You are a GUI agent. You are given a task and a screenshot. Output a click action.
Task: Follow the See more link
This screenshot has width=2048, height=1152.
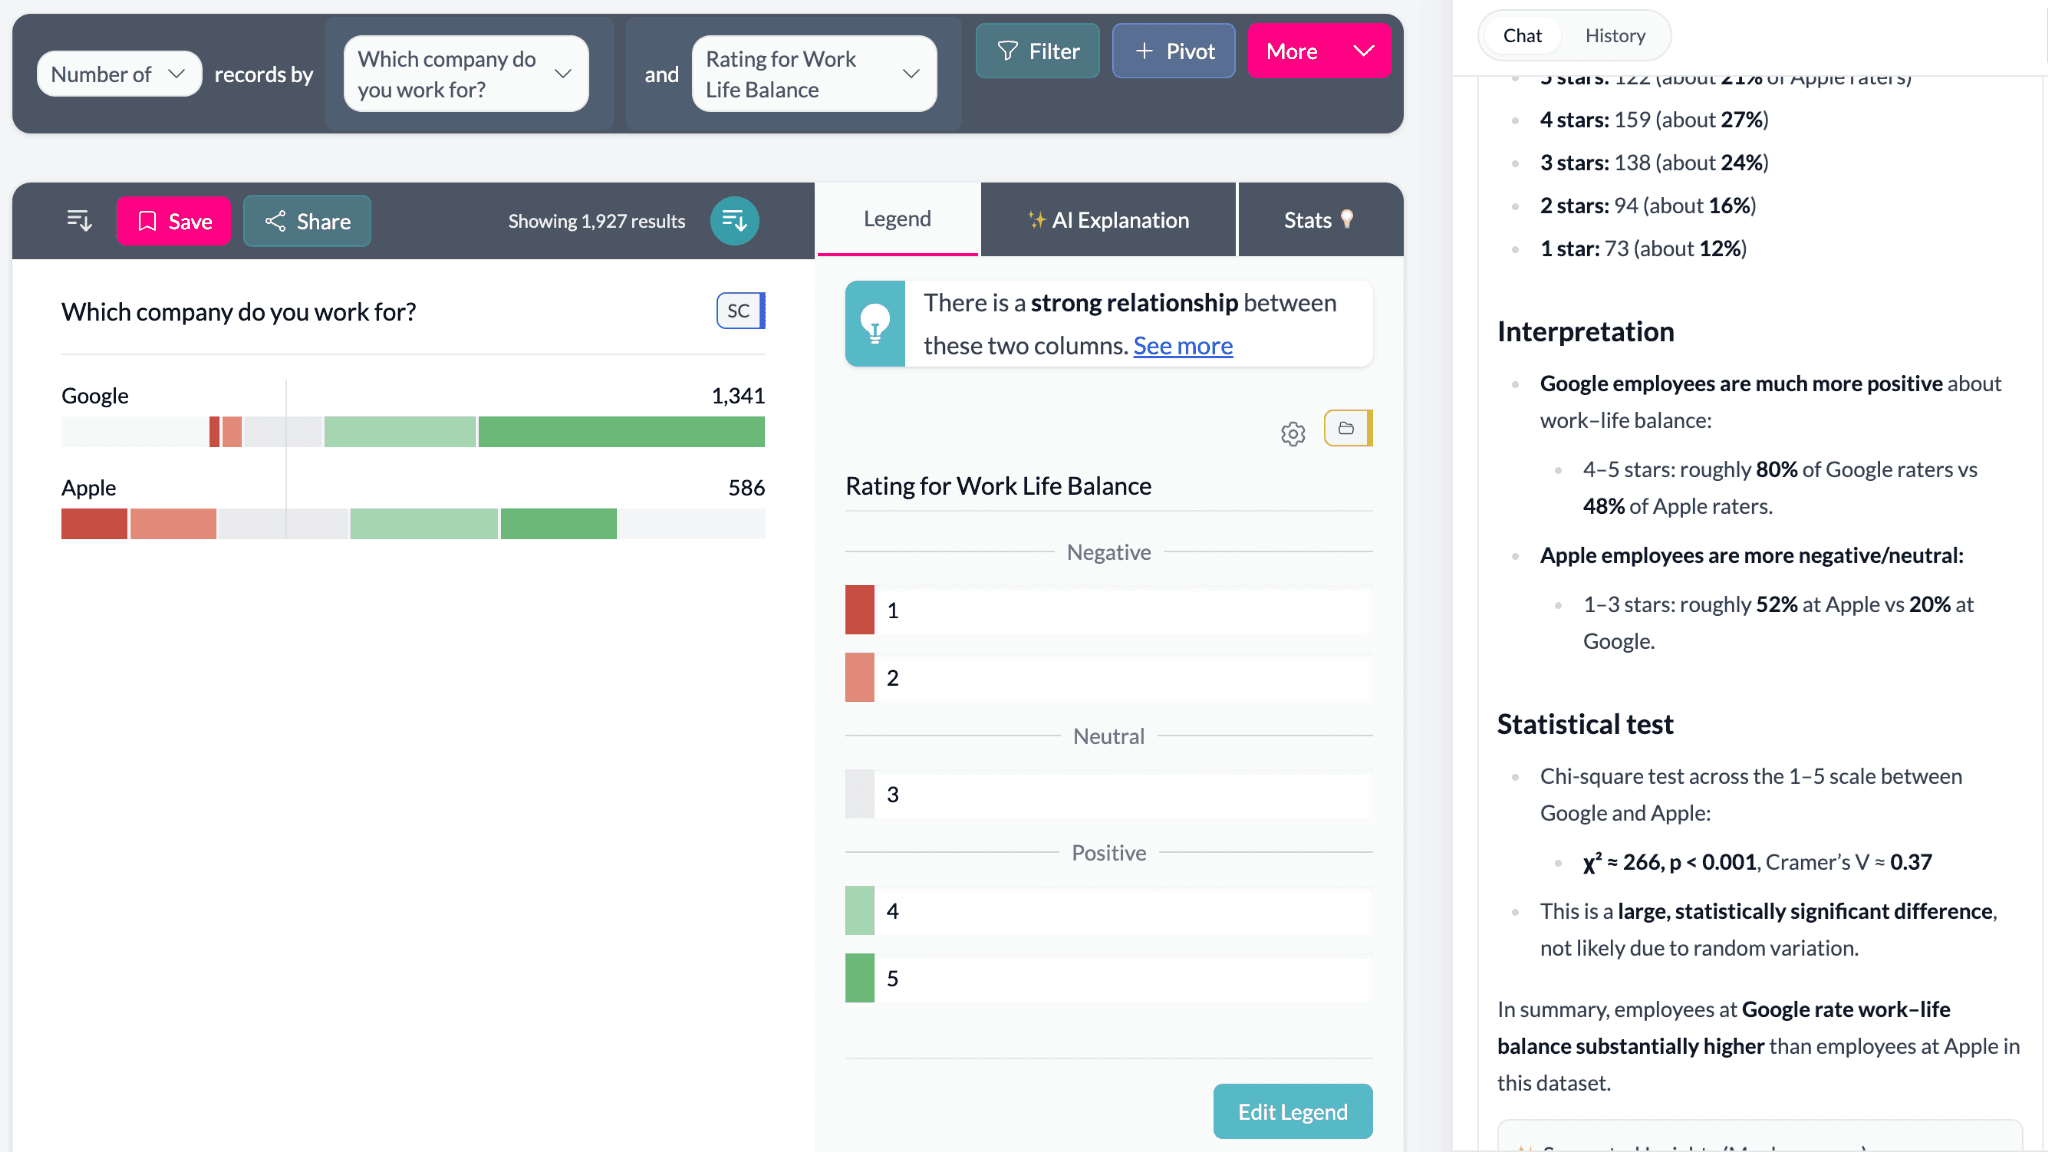tap(1182, 346)
